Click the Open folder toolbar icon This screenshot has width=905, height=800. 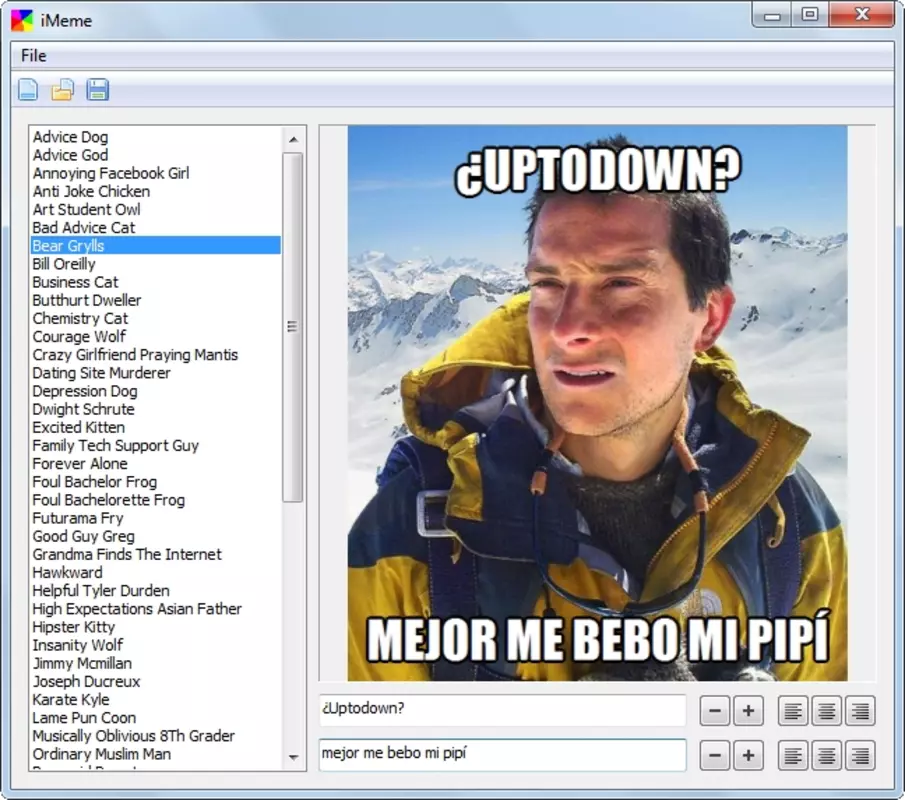click(x=62, y=90)
